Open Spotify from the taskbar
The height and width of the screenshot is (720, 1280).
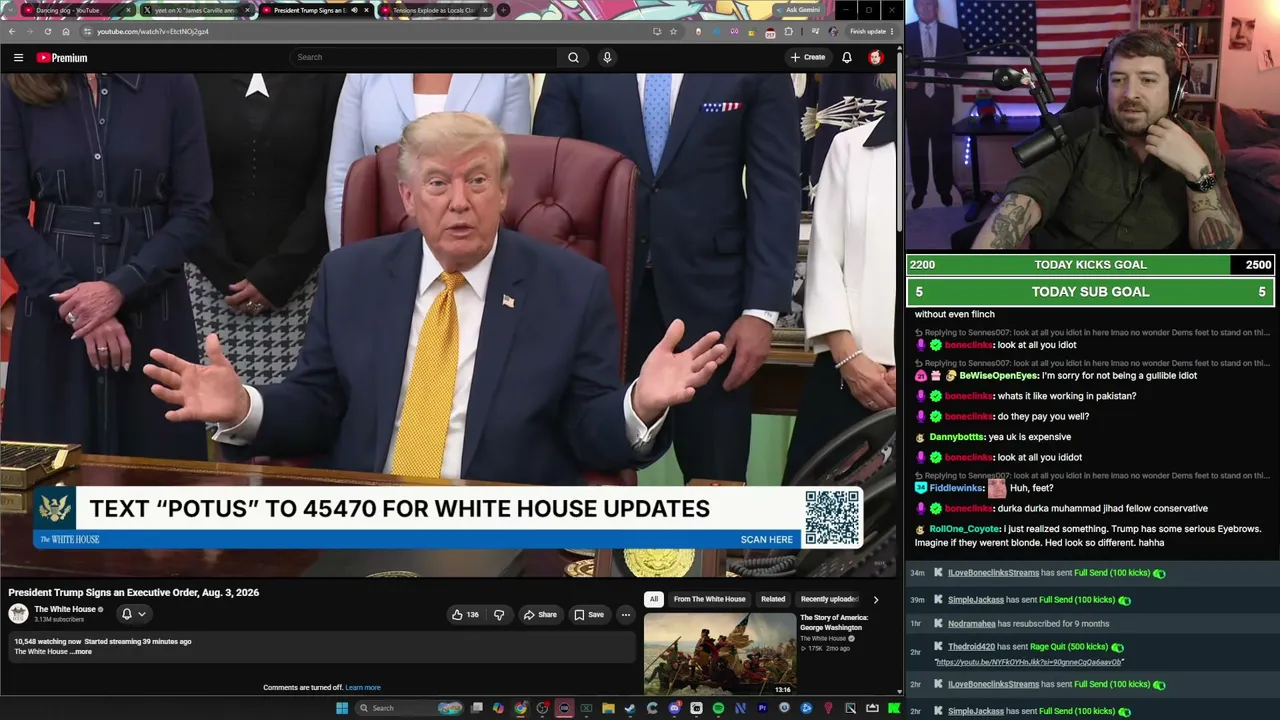(x=718, y=708)
